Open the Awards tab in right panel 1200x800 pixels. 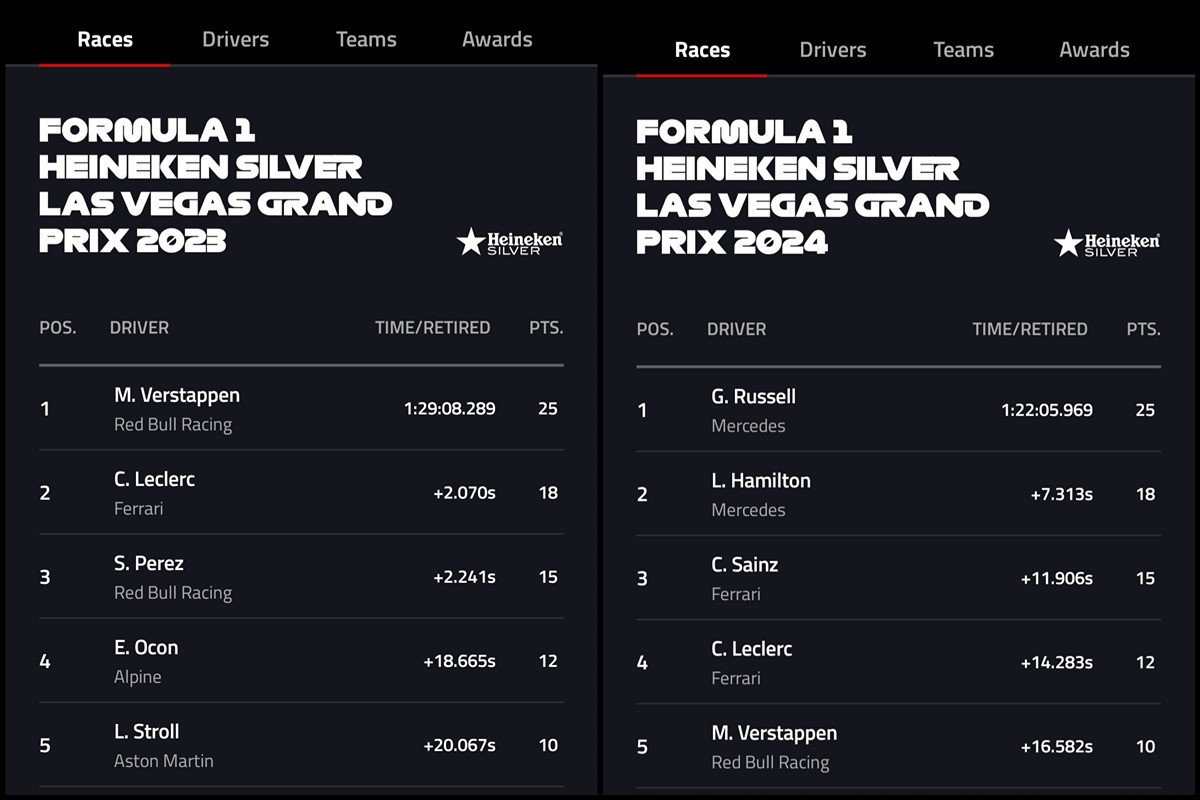tap(1094, 50)
